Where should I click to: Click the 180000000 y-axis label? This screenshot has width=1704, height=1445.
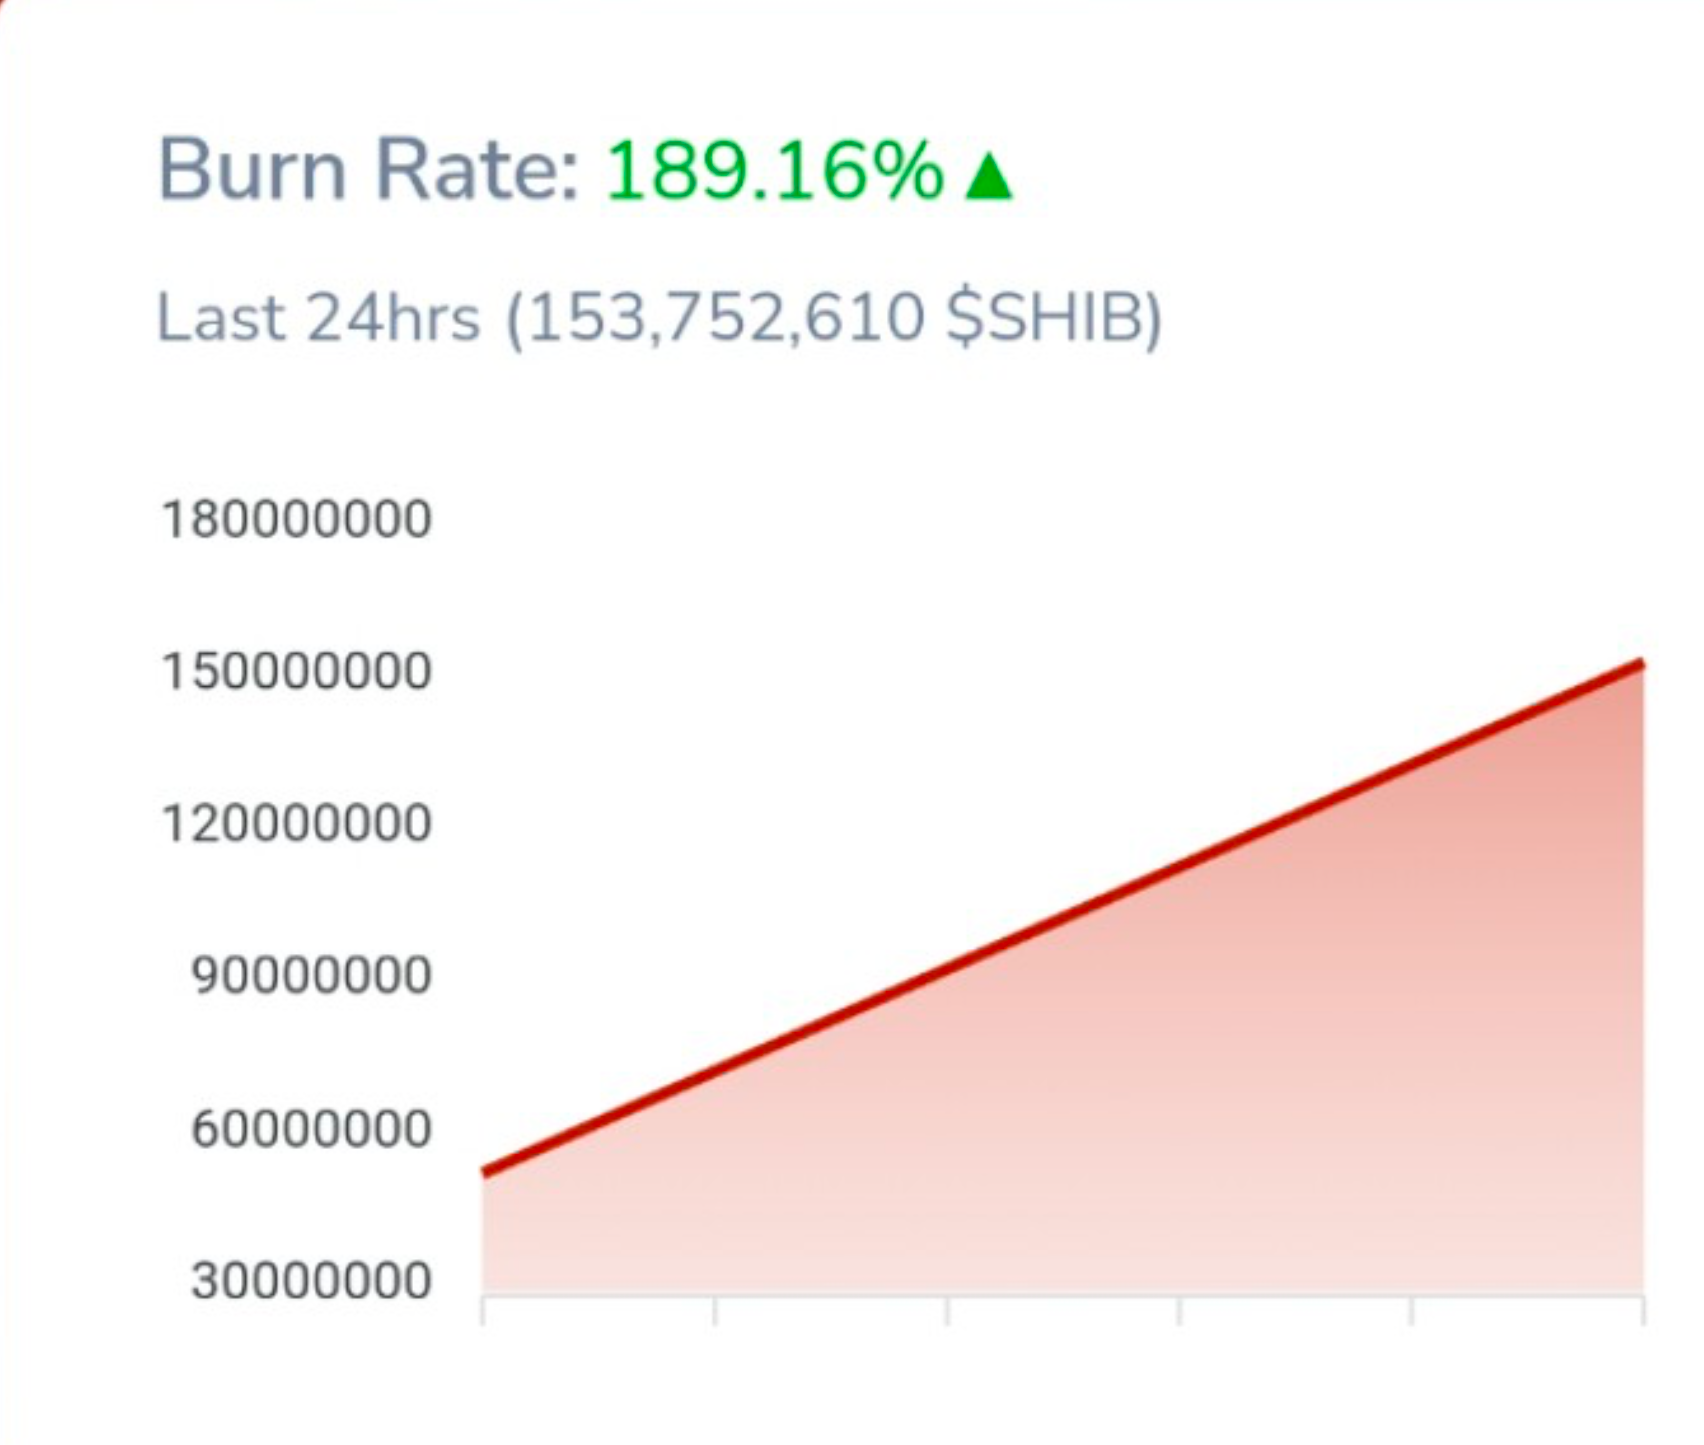(x=296, y=520)
